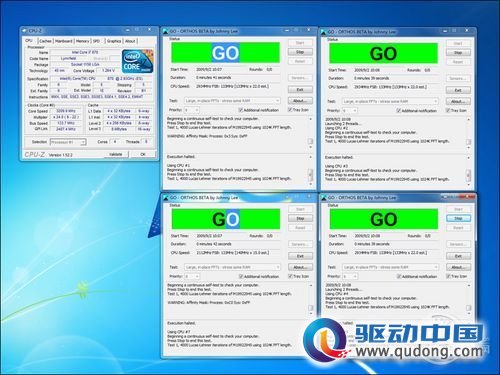Click the CPU-Z title bar icon
This screenshot has width=500, height=375.
[x=24, y=31]
